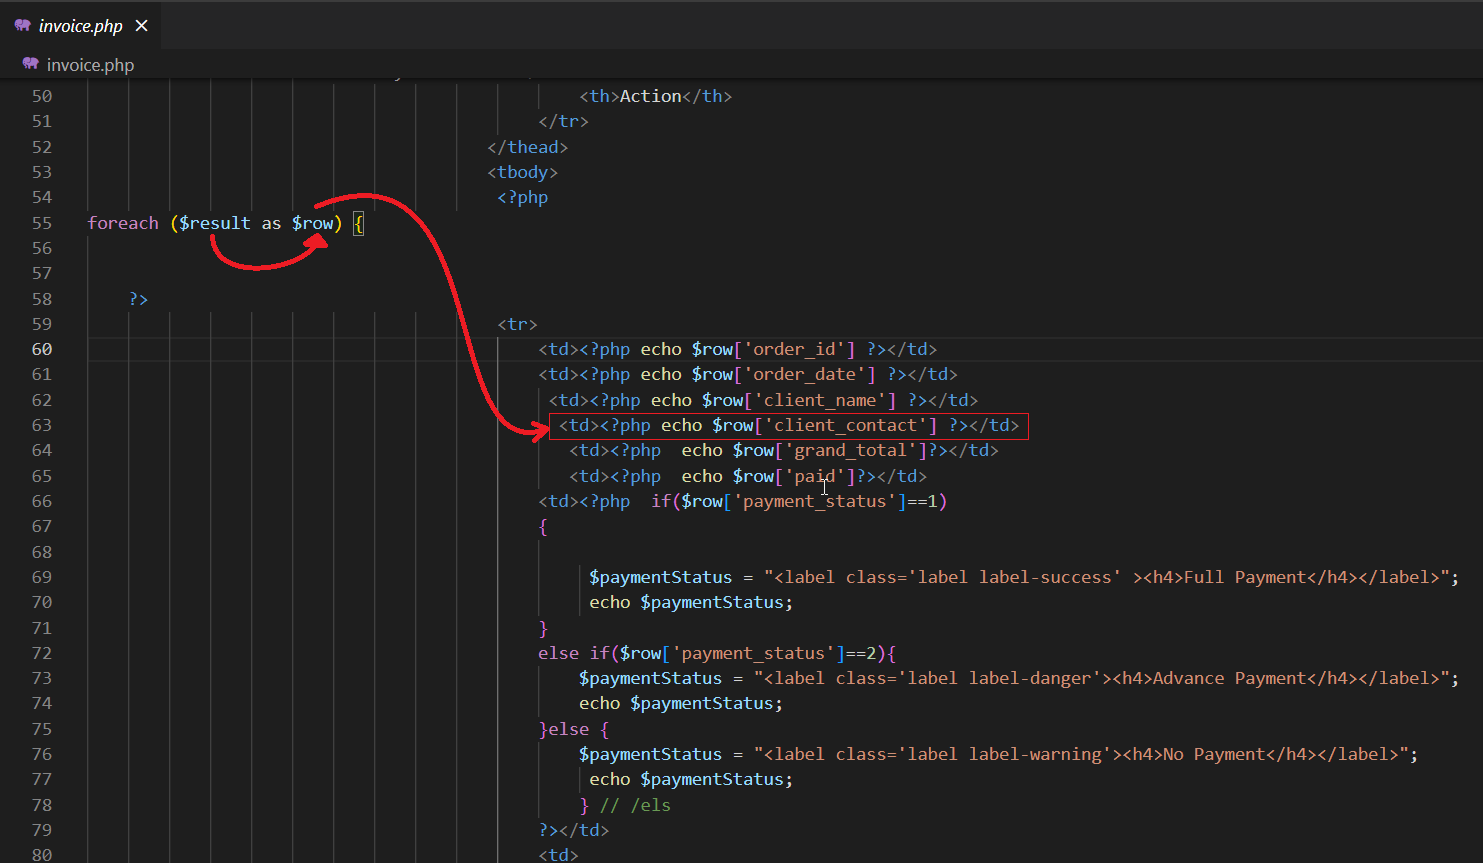
Task: Click the ?></td> closing on line 79
Action: click(574, 830)
